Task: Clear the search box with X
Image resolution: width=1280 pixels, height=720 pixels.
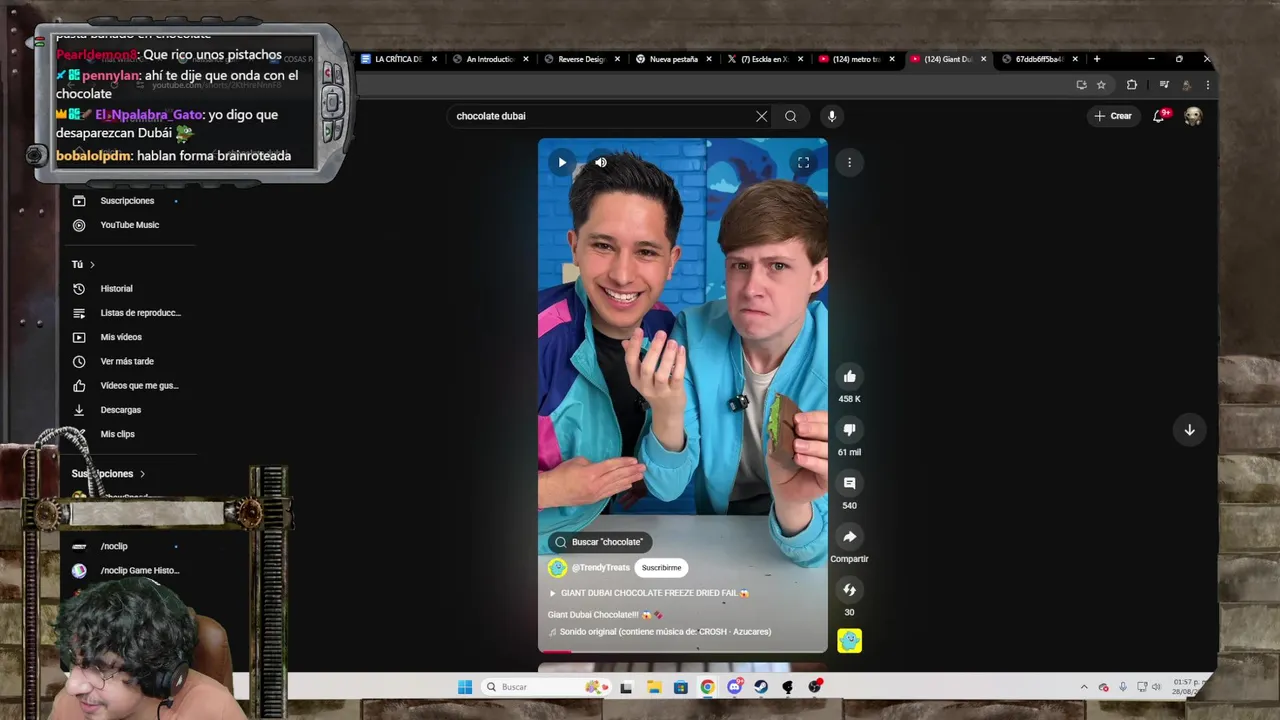Action: 761,116
